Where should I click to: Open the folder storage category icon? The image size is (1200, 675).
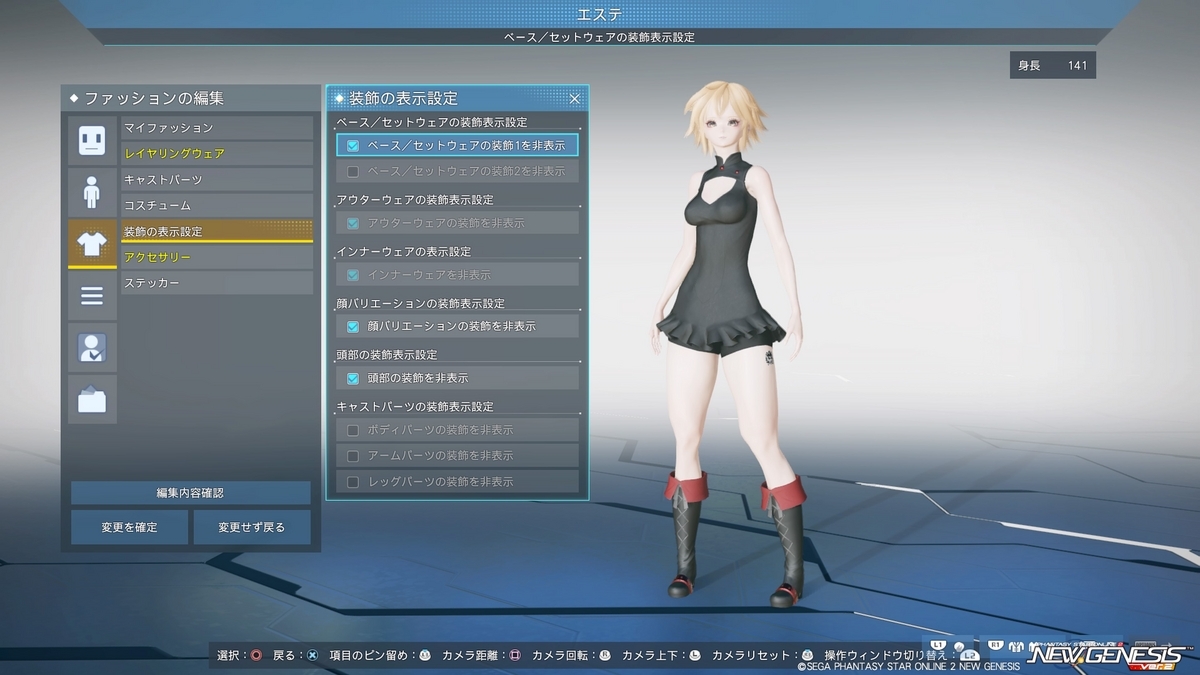click(92, 399)
